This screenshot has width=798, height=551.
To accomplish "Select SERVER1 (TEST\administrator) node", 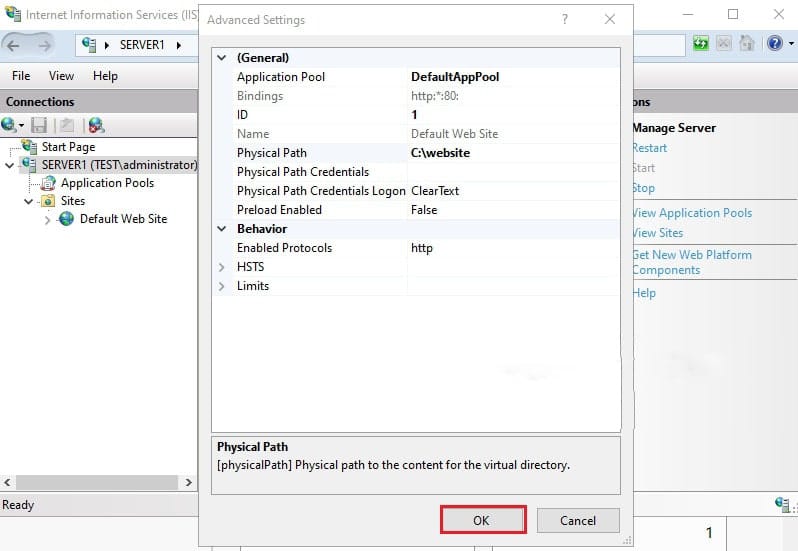I will 119,165.
